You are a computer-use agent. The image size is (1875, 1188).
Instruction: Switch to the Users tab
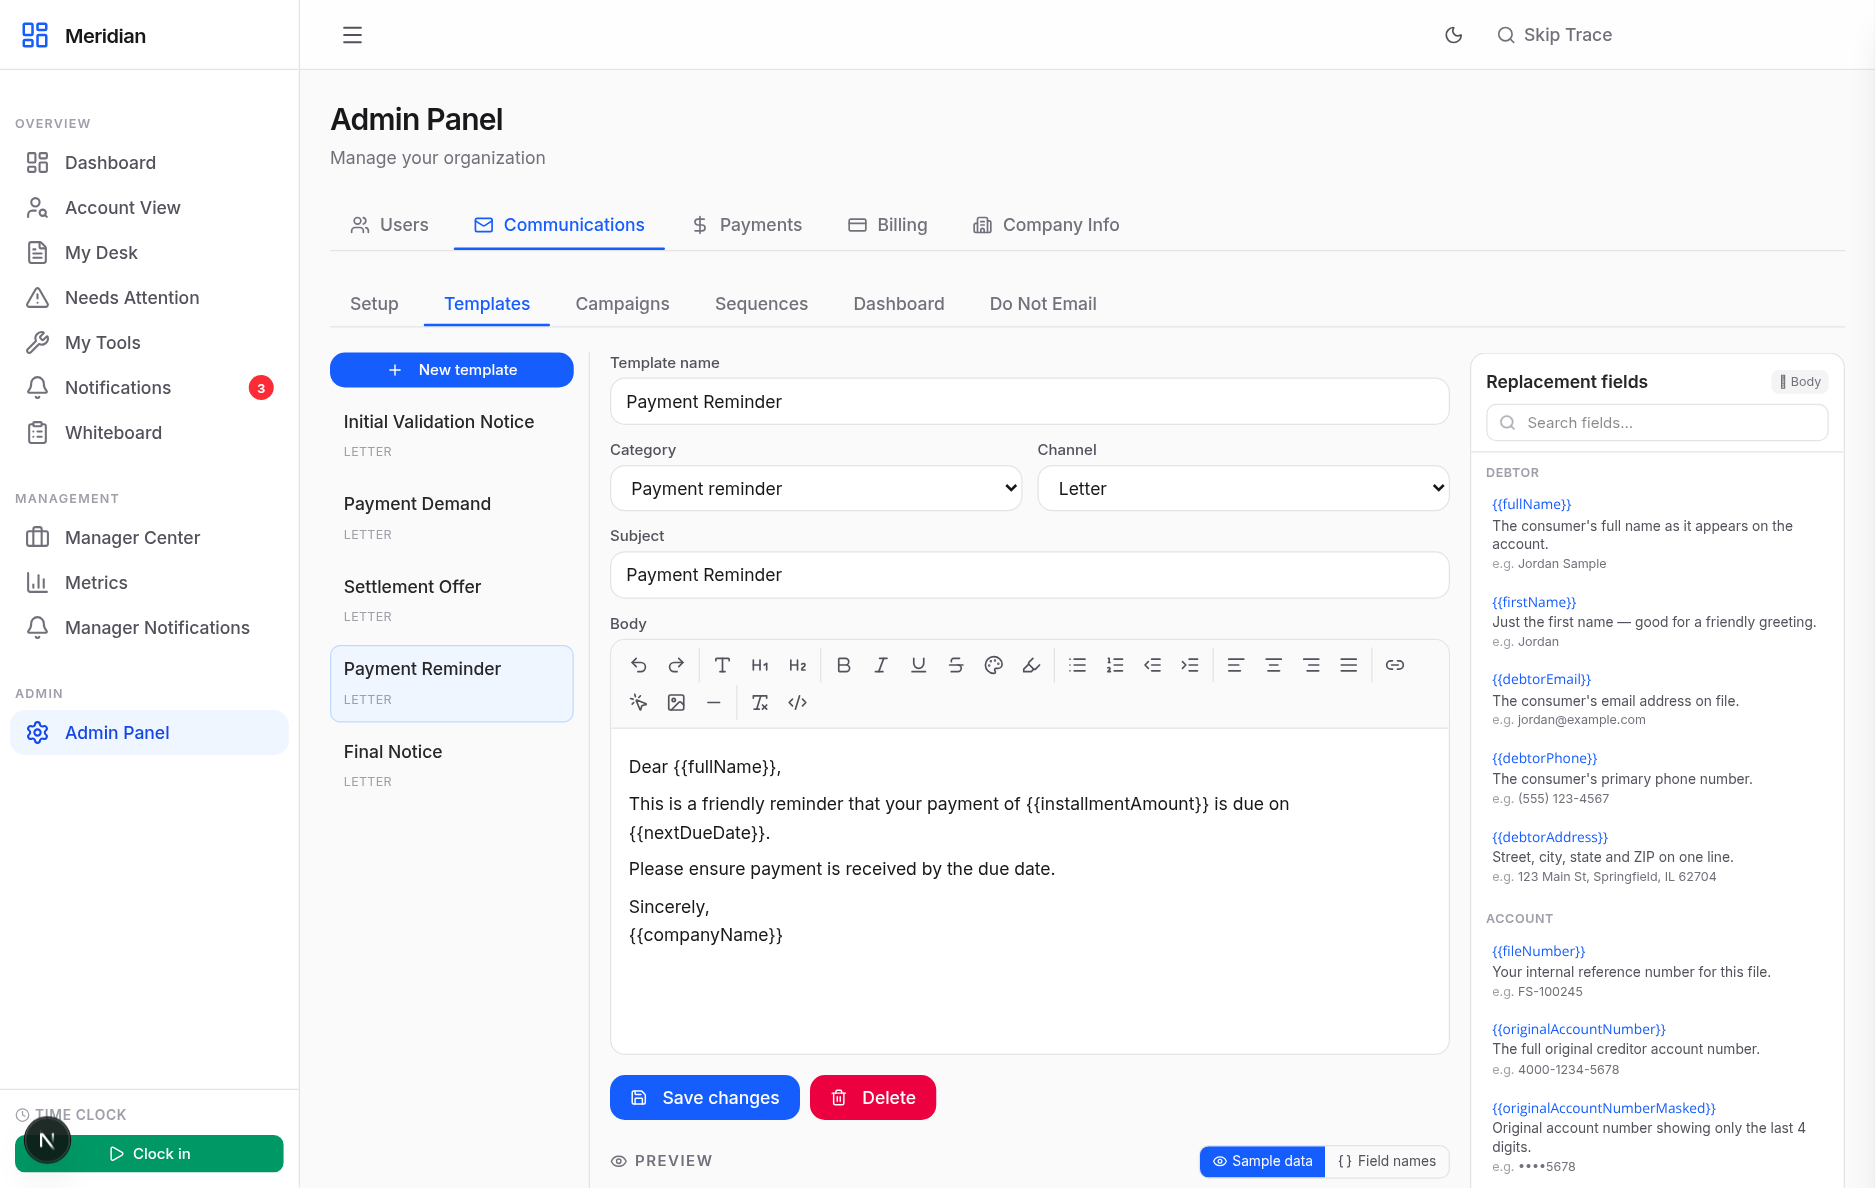[x=389, y=225]
